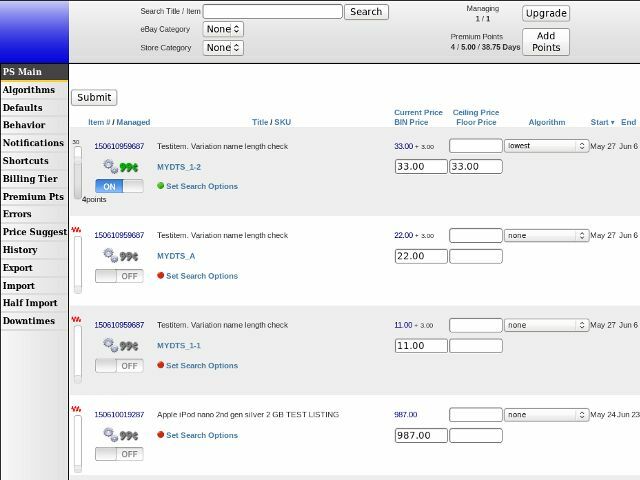Viewport: 640px width, 480px height.
Task: Open the algorithm dropdown showing 'lowest'
Action: 546,145
